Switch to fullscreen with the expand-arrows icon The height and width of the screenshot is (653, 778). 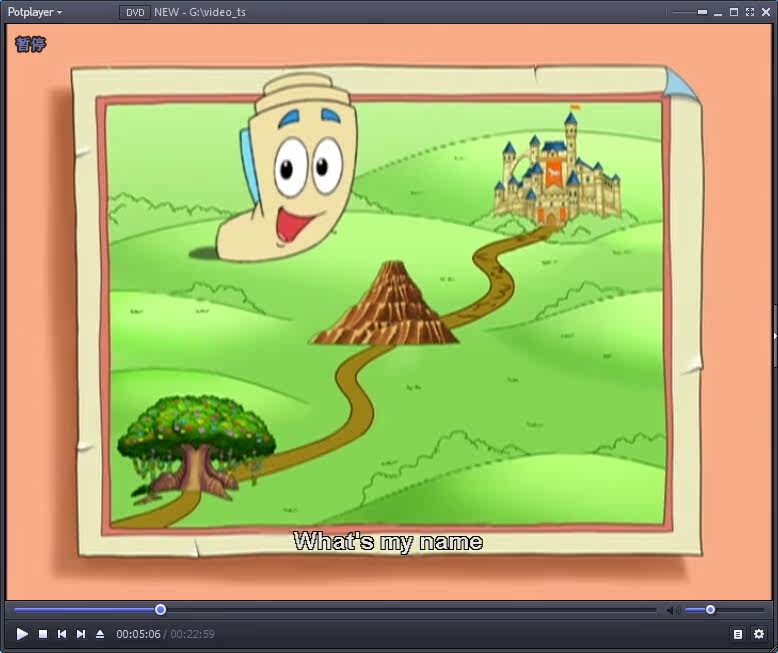click(750, 12)
